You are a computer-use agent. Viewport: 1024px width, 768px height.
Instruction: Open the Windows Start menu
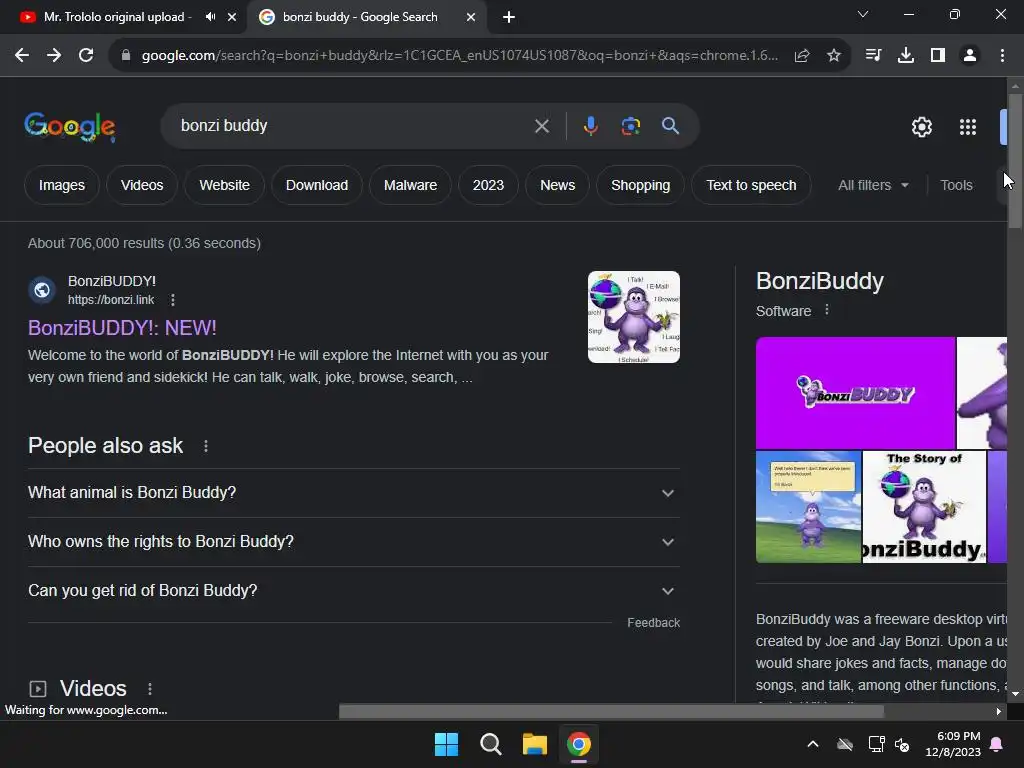[447, 744]
